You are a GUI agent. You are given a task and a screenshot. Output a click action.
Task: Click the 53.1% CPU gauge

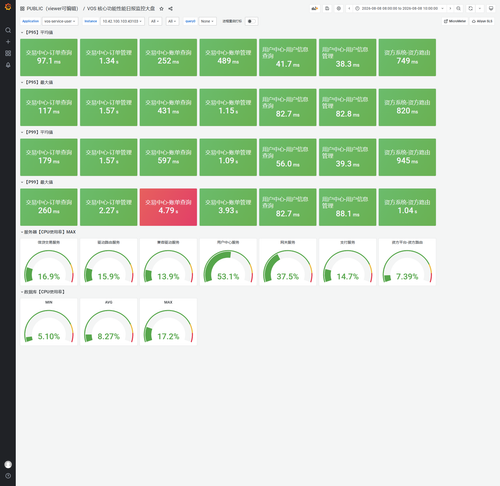(228, 262)
